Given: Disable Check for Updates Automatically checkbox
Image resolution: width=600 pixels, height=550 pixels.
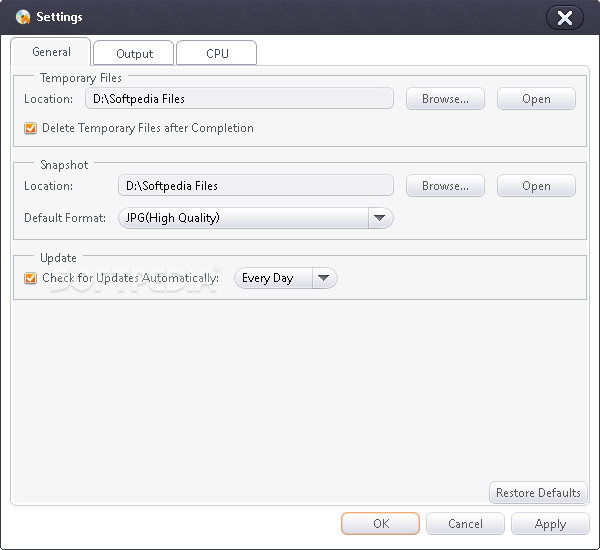Looking at the screenshot, I should point(31,278).
